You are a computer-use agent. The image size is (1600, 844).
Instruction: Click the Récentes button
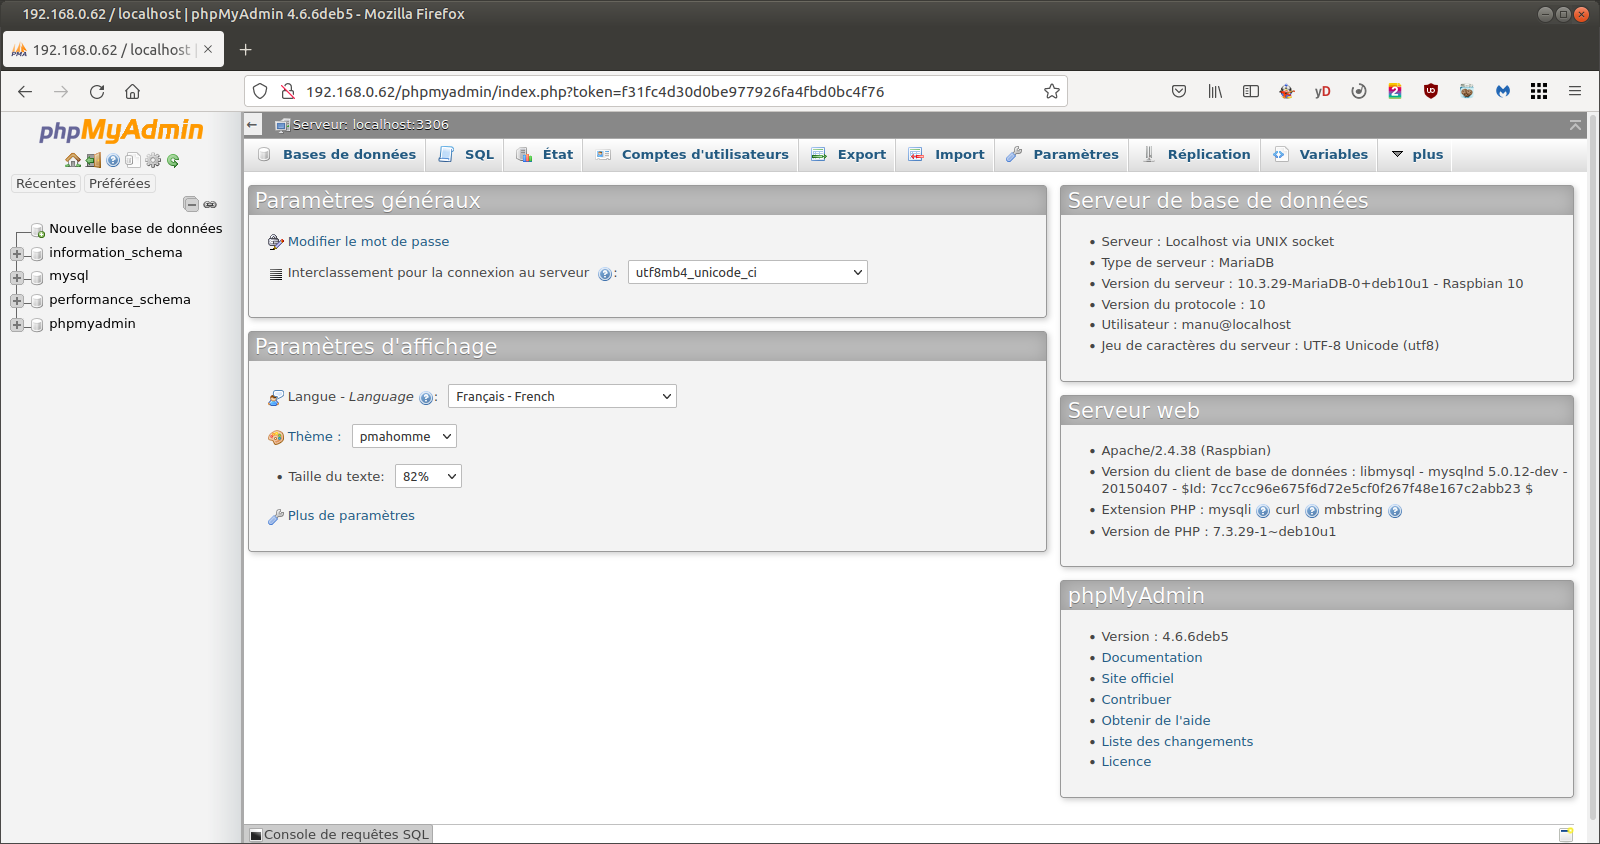point(46,183)
